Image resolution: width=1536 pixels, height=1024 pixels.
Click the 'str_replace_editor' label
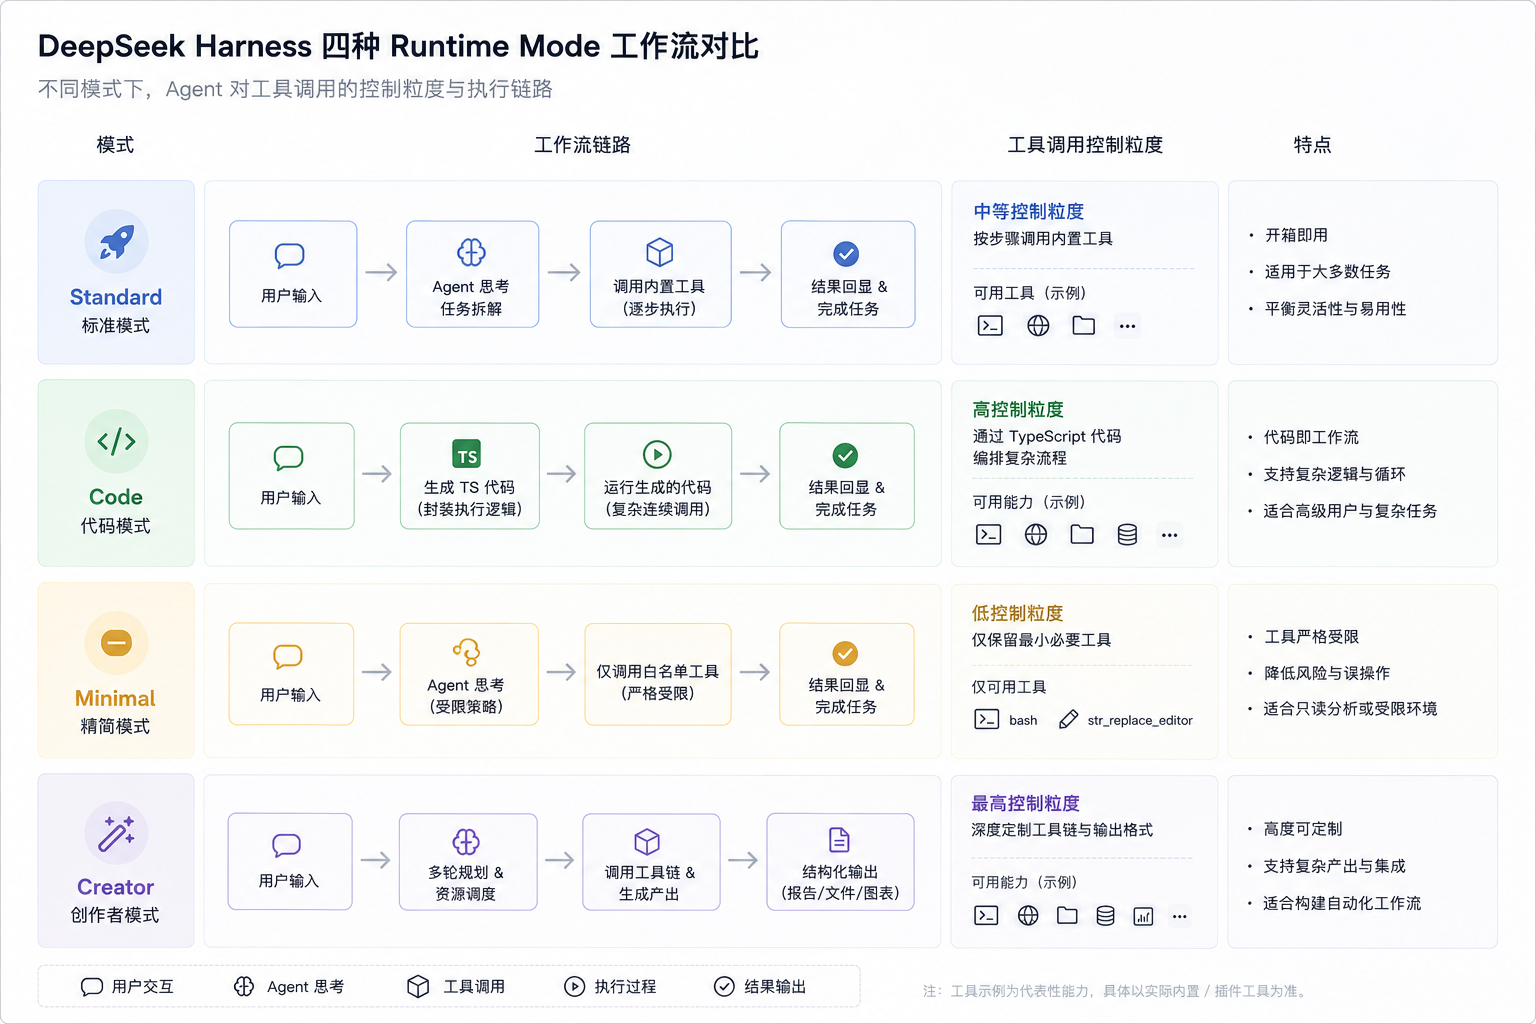click(x=1140, y=720)
